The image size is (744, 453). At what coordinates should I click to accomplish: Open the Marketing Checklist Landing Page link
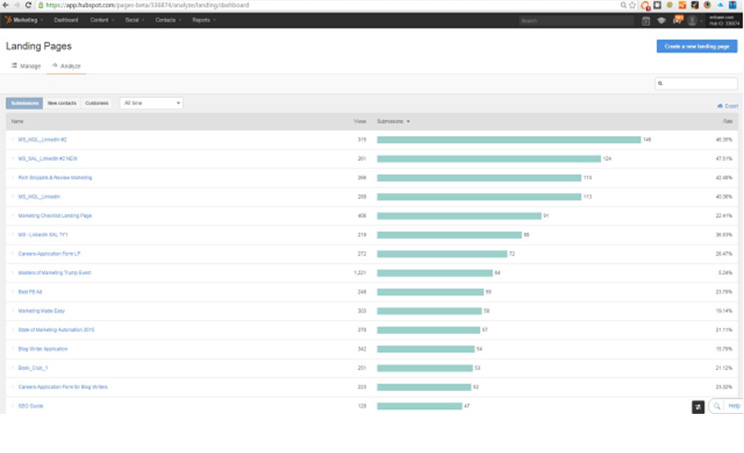point(55,215)
